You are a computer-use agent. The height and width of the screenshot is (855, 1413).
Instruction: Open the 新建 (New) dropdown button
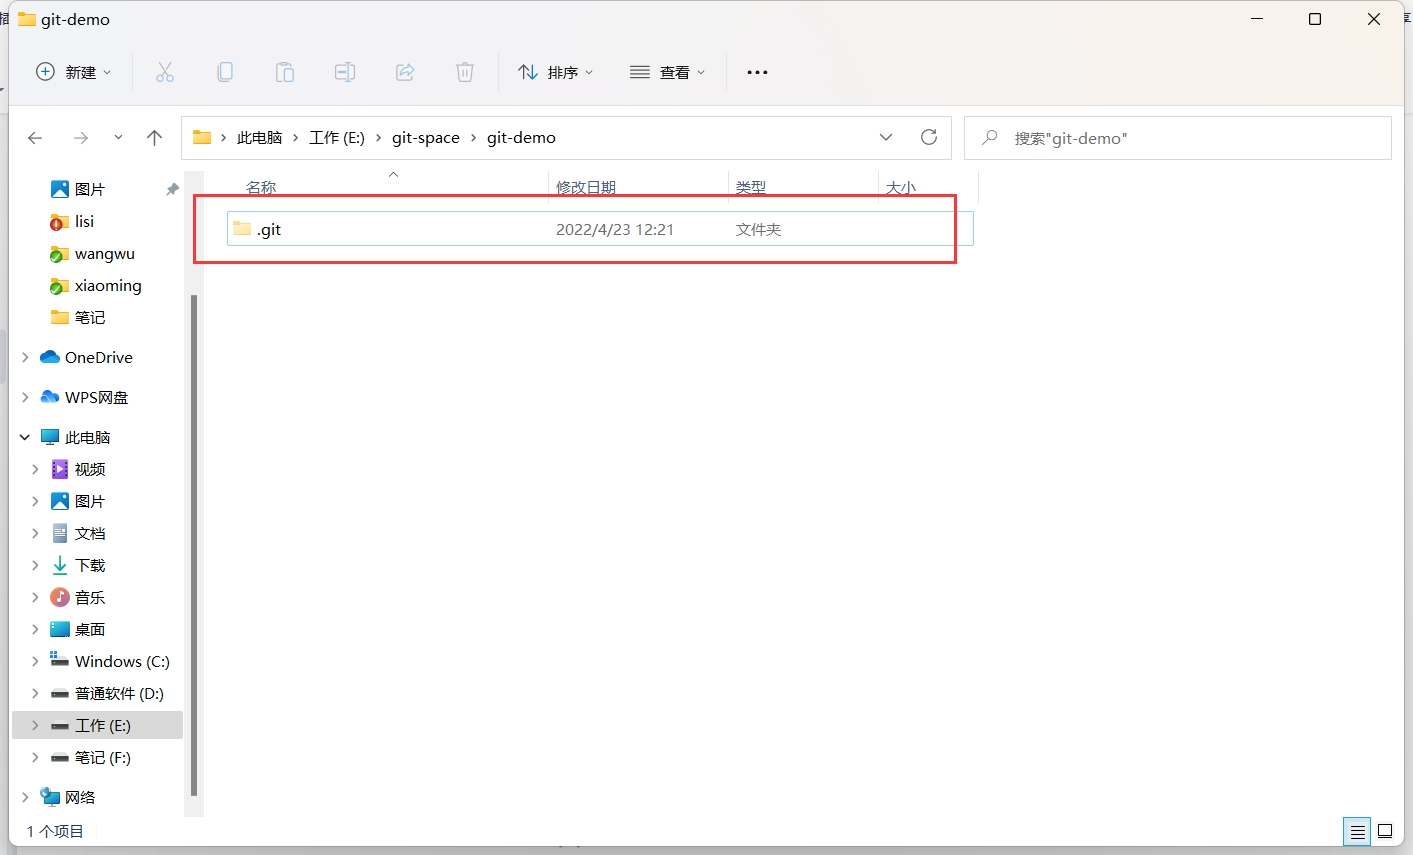tap(73, 72)
